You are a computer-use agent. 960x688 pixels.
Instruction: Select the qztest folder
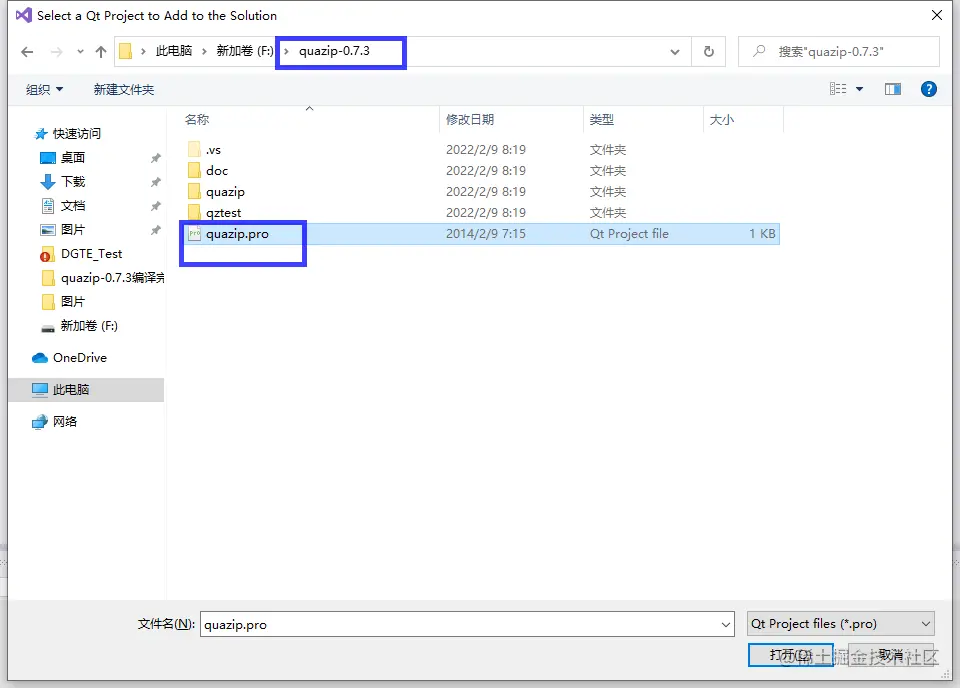tap(223, 212)
